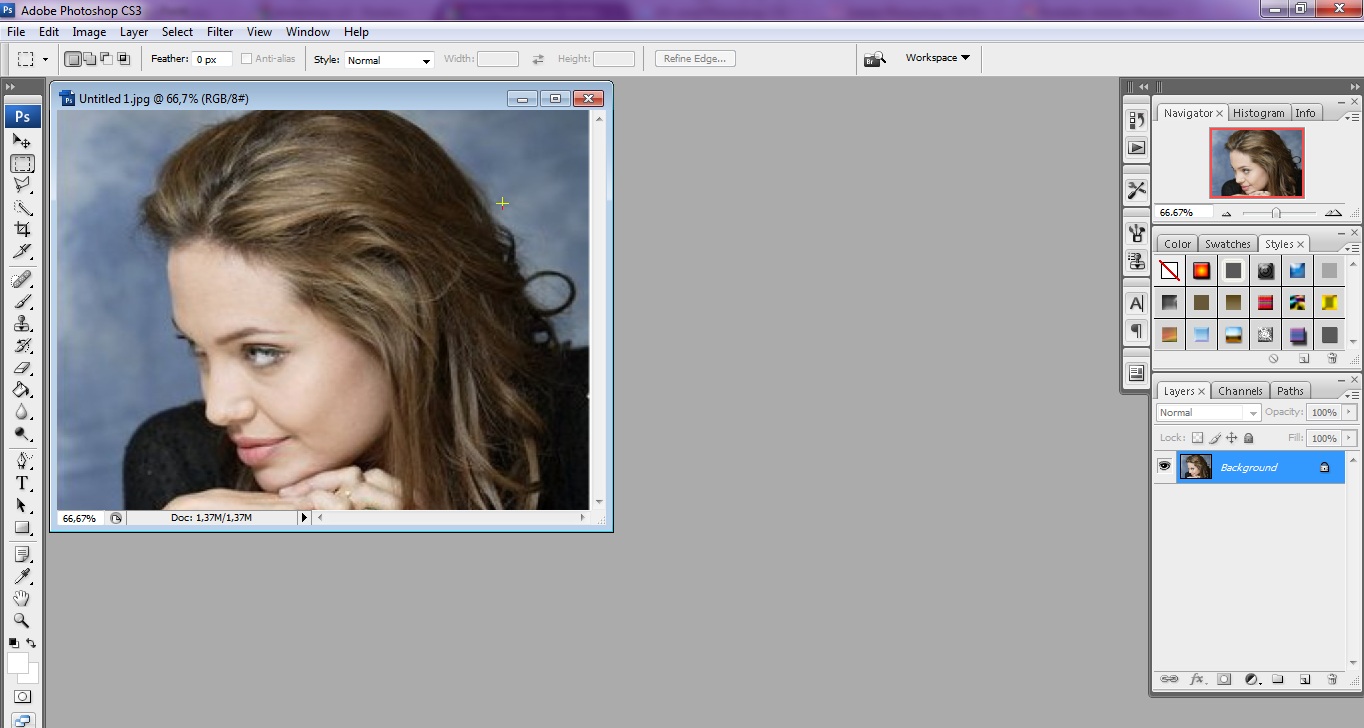The image size is (1364, 728).
Task: Open the Style dropdown set to Normal
Action: coord(389,60)
